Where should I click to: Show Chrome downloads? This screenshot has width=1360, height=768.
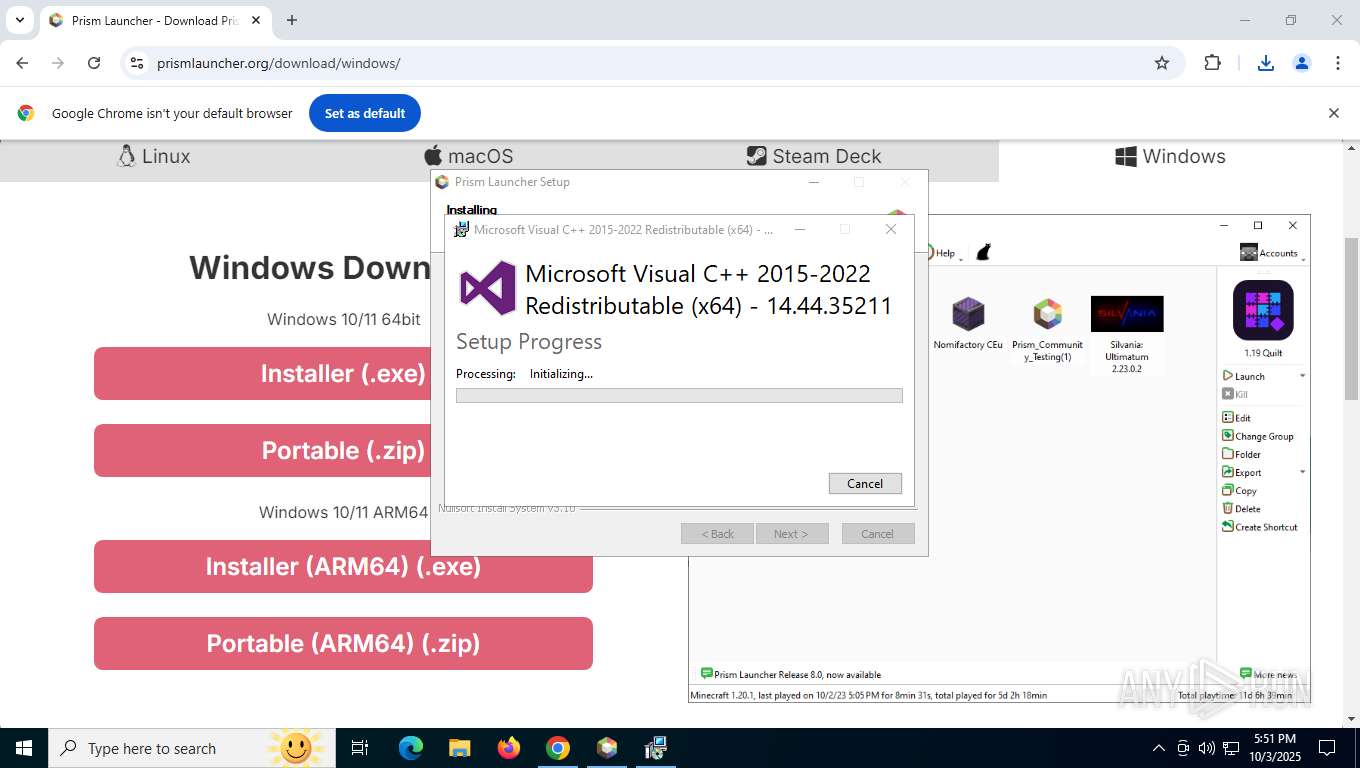[1266, 63]
